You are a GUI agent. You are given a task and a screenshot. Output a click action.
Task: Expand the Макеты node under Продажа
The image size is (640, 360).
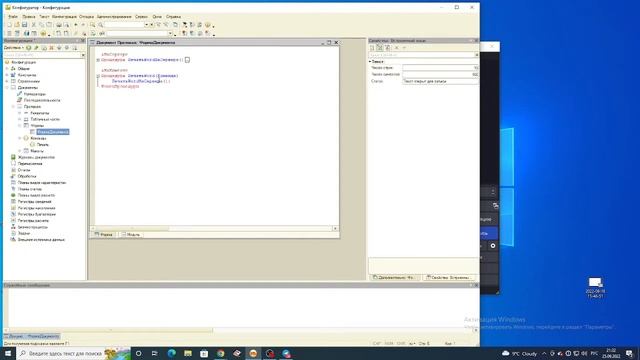tap(20, 151)
